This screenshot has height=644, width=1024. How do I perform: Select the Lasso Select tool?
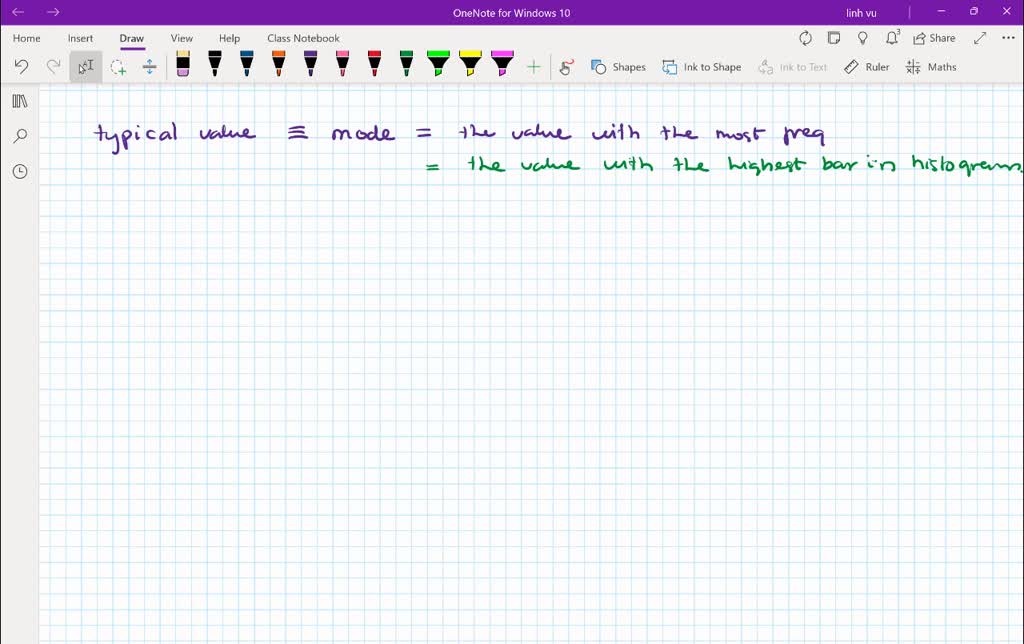coord(118,67)
